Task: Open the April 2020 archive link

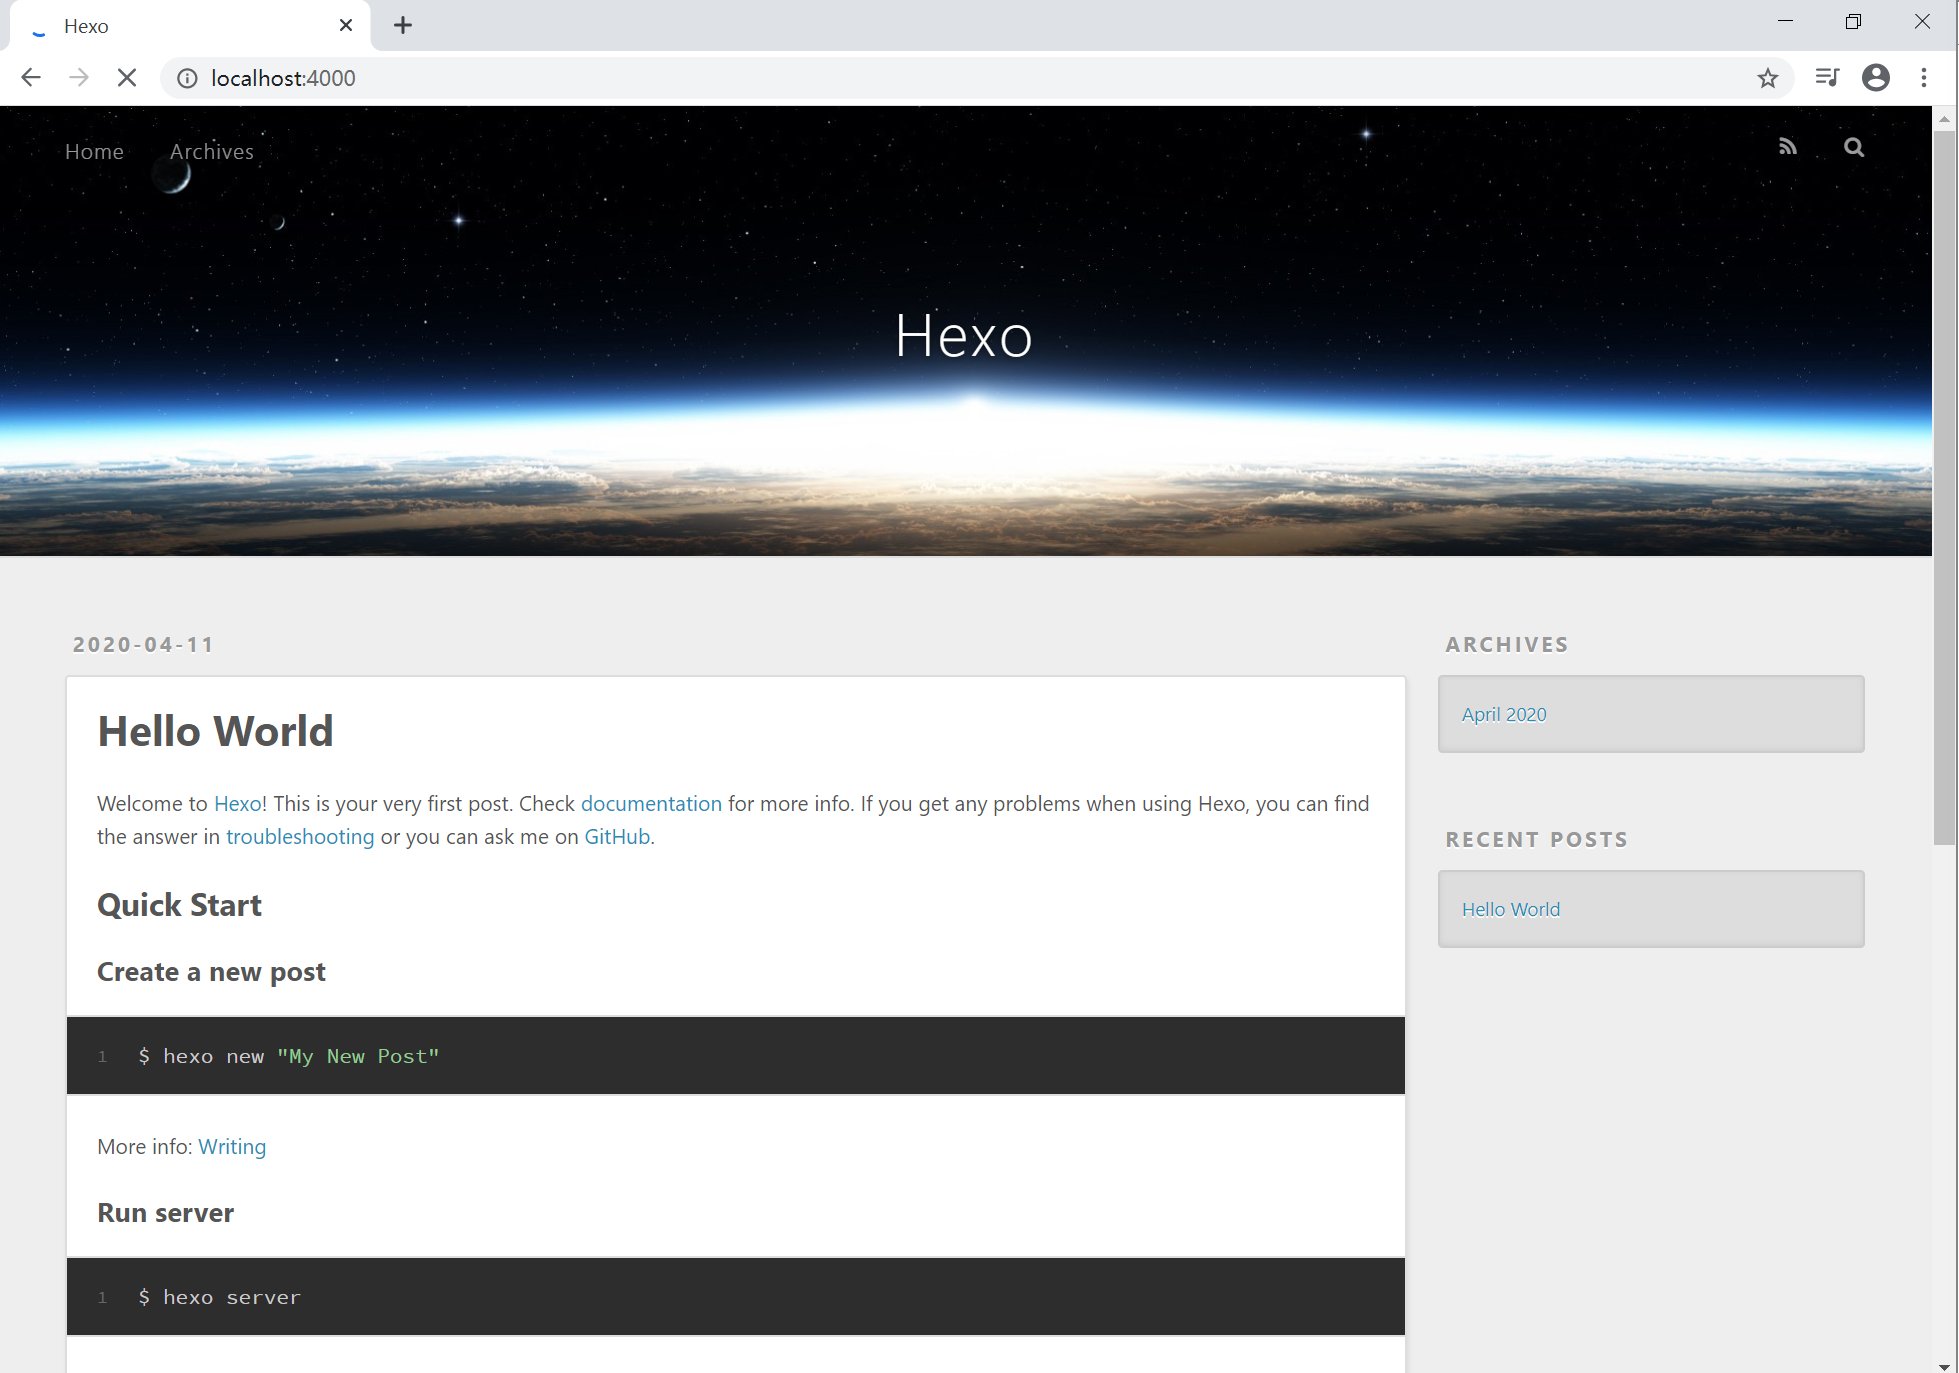Action: coord(1503,714)
